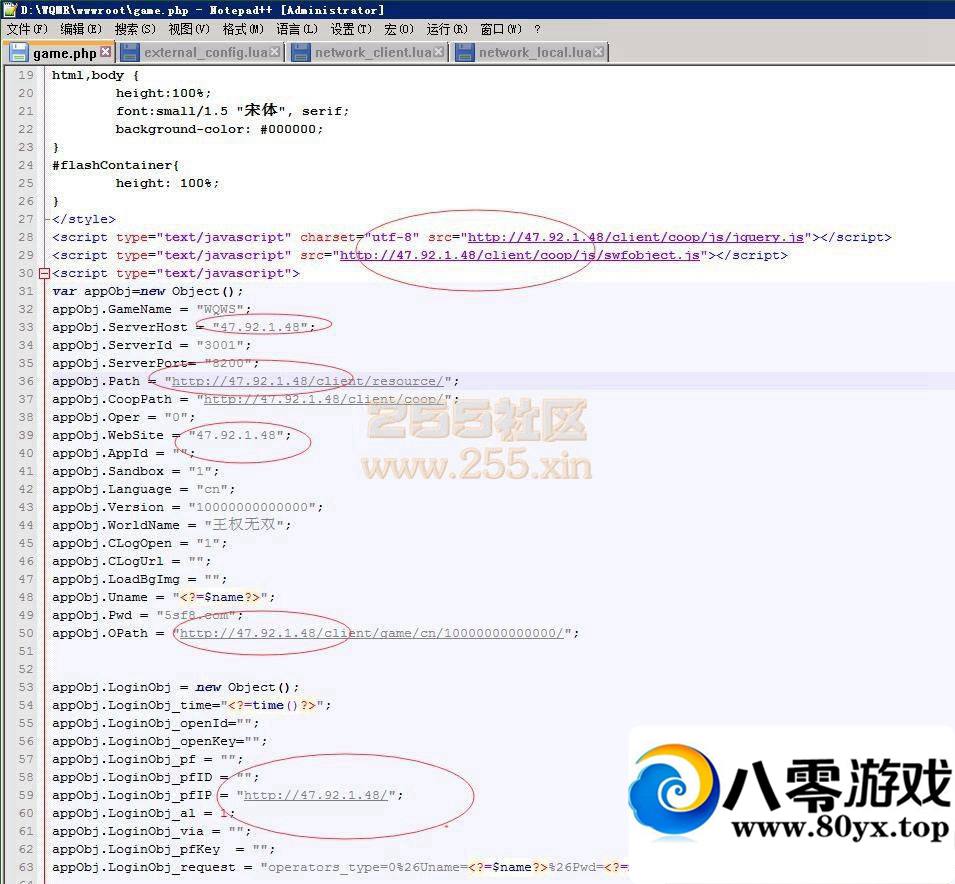This screenshot has height=884, width=955.
Task: Open the 窗口(W) menu
Action: point(501,29)
